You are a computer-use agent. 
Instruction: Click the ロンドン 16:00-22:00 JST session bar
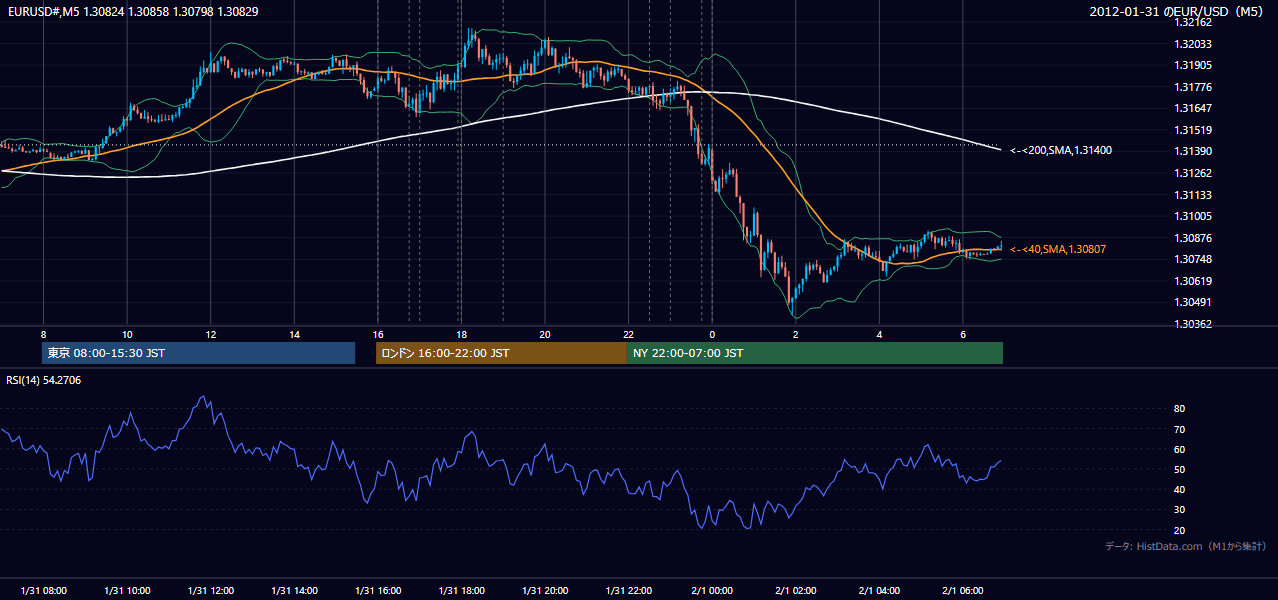click(x=501, y=353)
